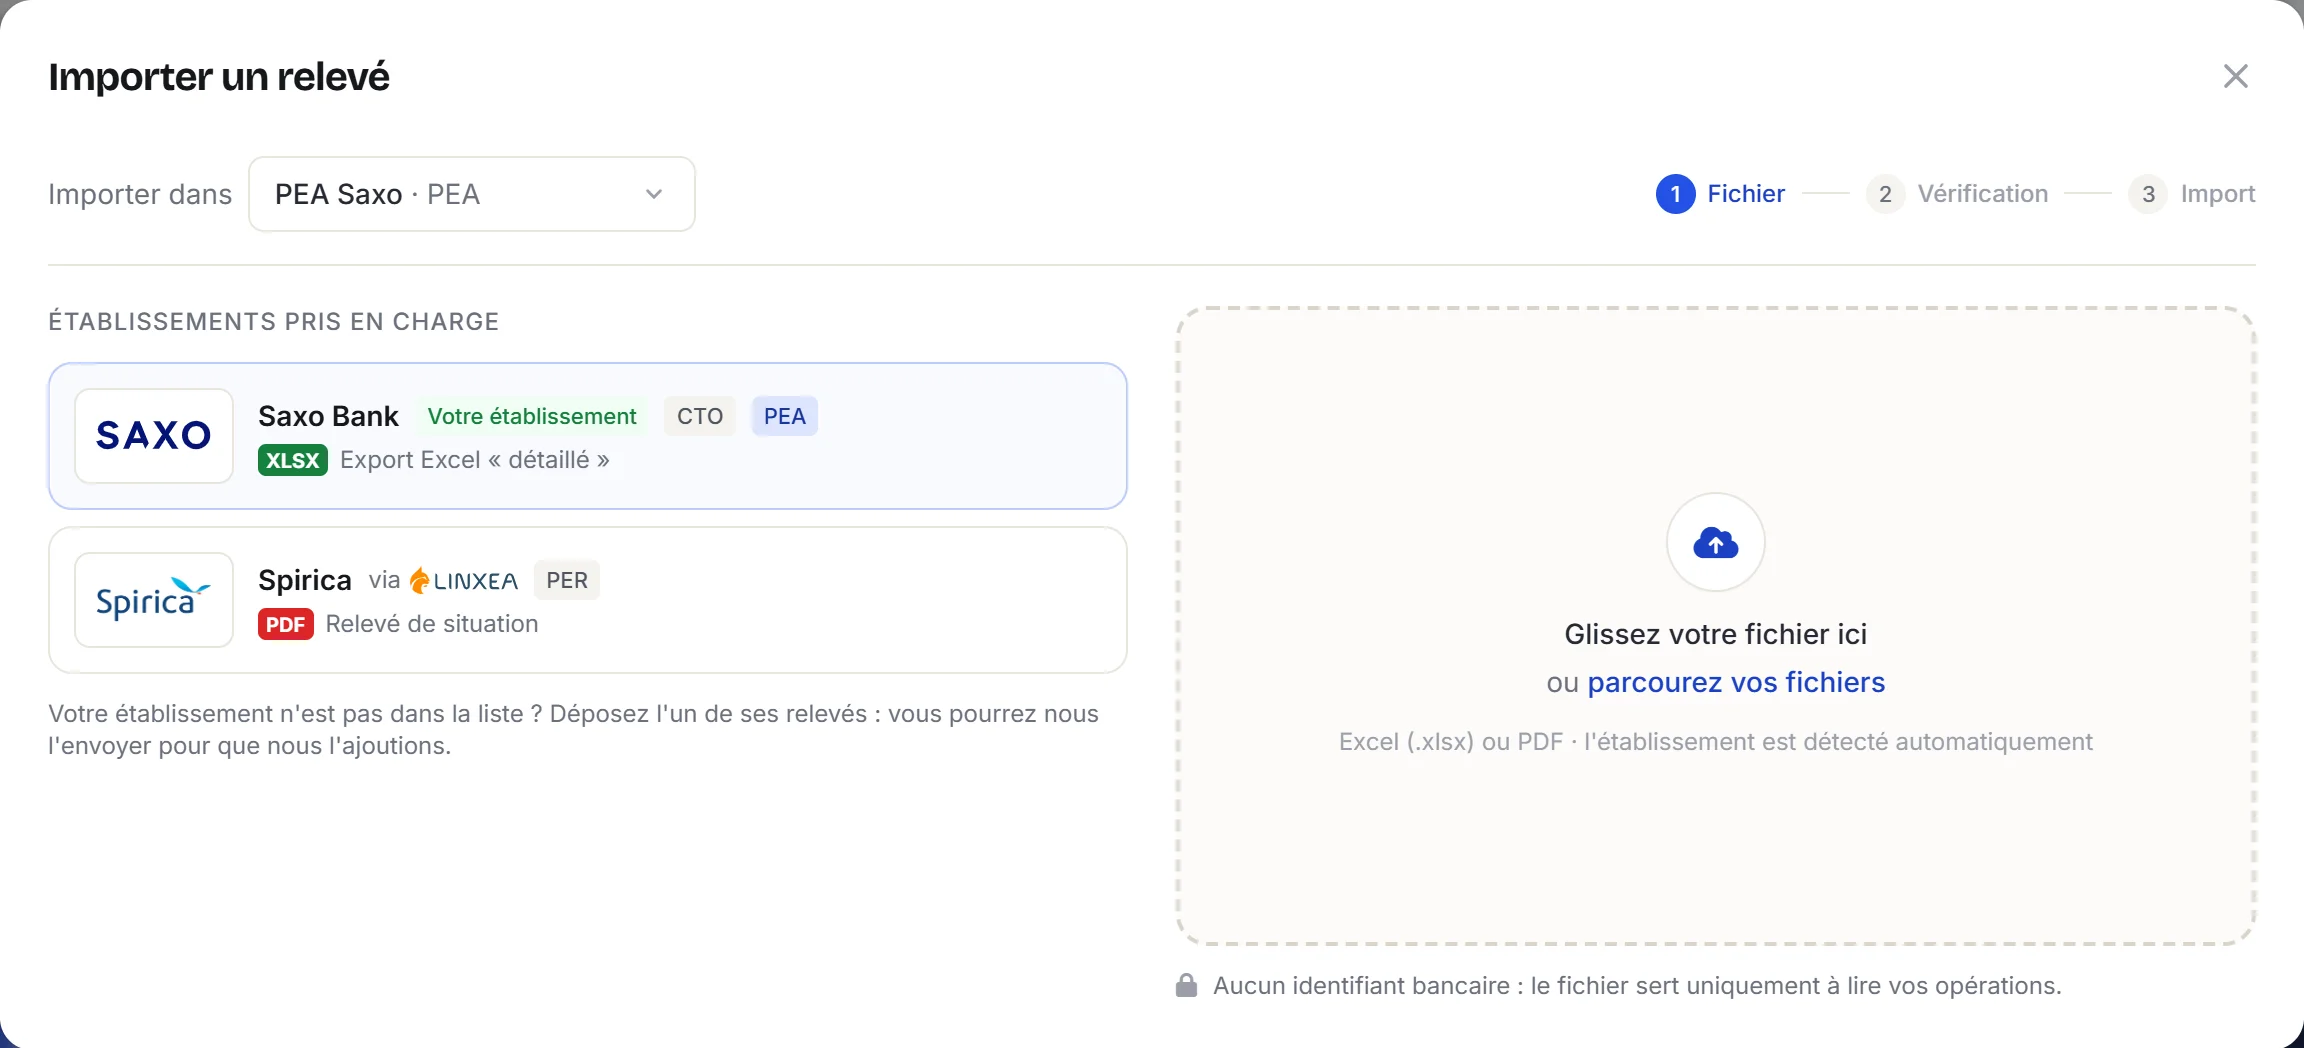The width and height of the screenshot is (2304, 1048).
Task: Click the parcourez vos fichiers link
Action: point(1736,682)
